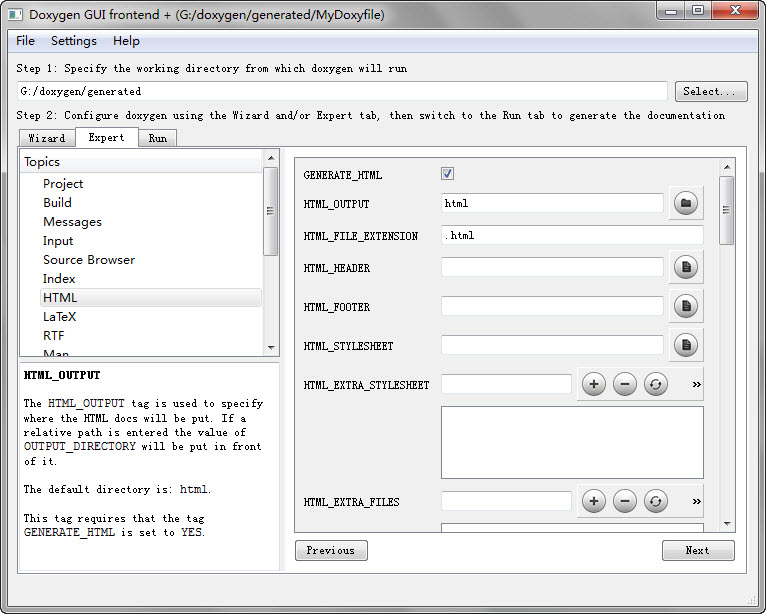The width and height of the screenshot is (766, 614).
Task: Click settings panel scrollbar thumb
Action: pos(726,210)
